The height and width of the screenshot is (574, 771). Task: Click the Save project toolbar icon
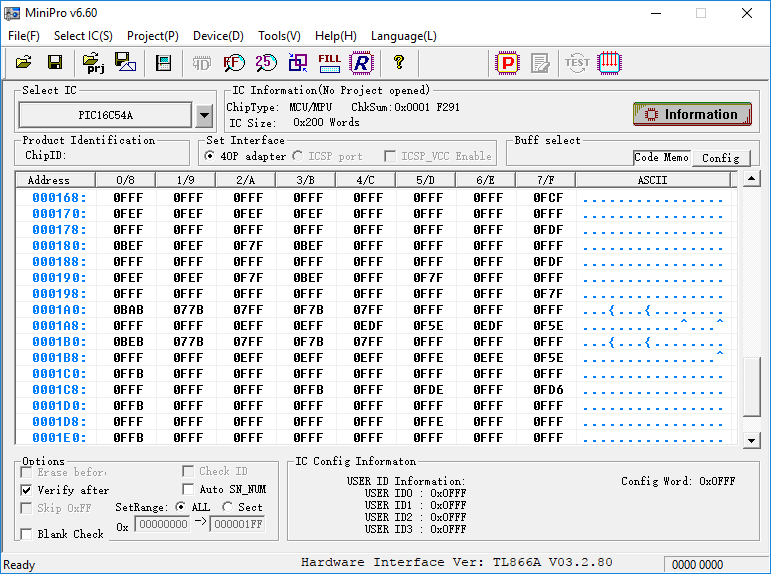125,62
